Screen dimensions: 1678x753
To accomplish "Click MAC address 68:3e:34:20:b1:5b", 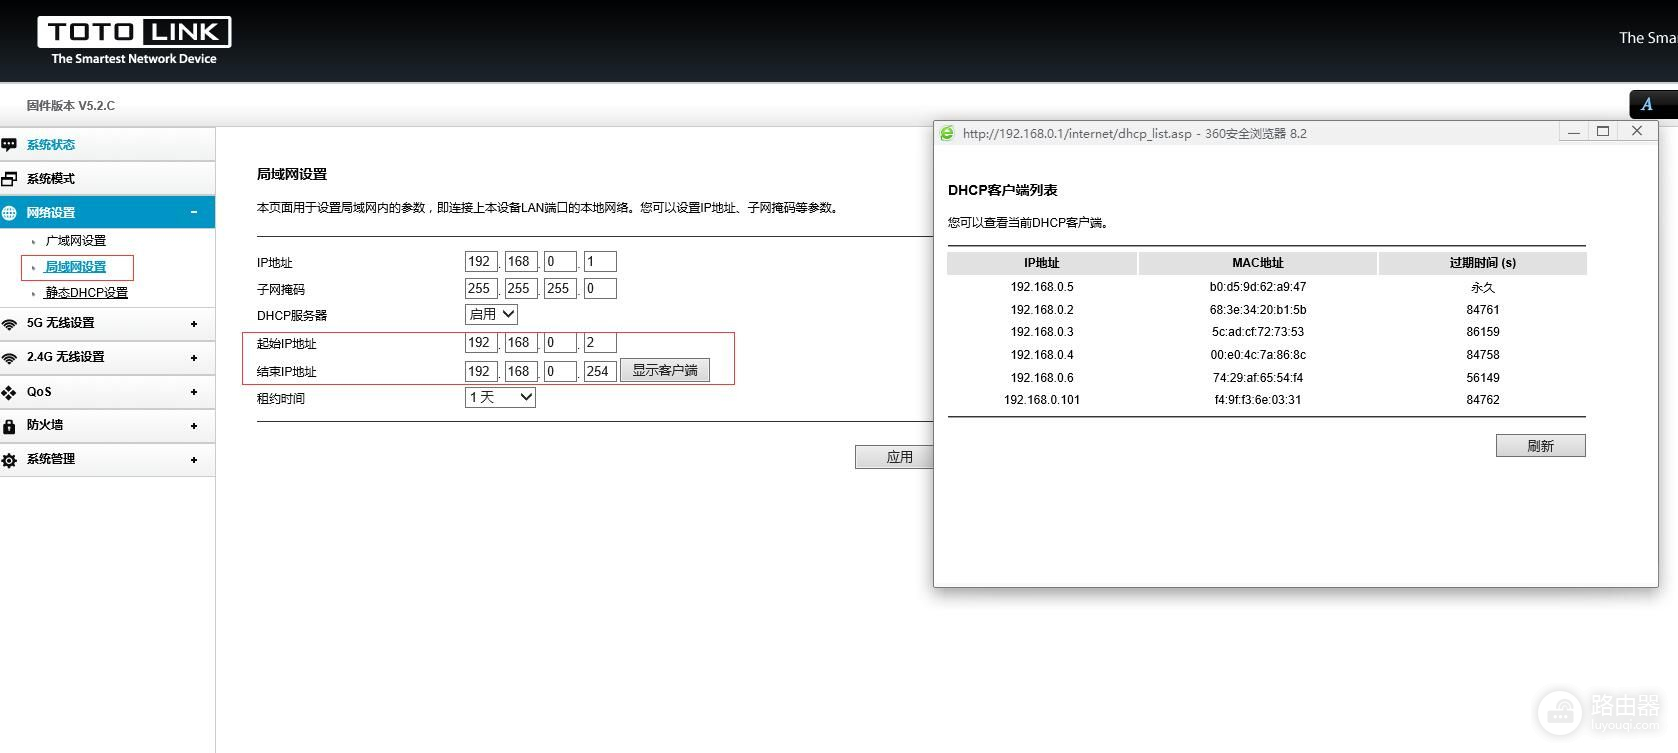I will (1258, 310).
